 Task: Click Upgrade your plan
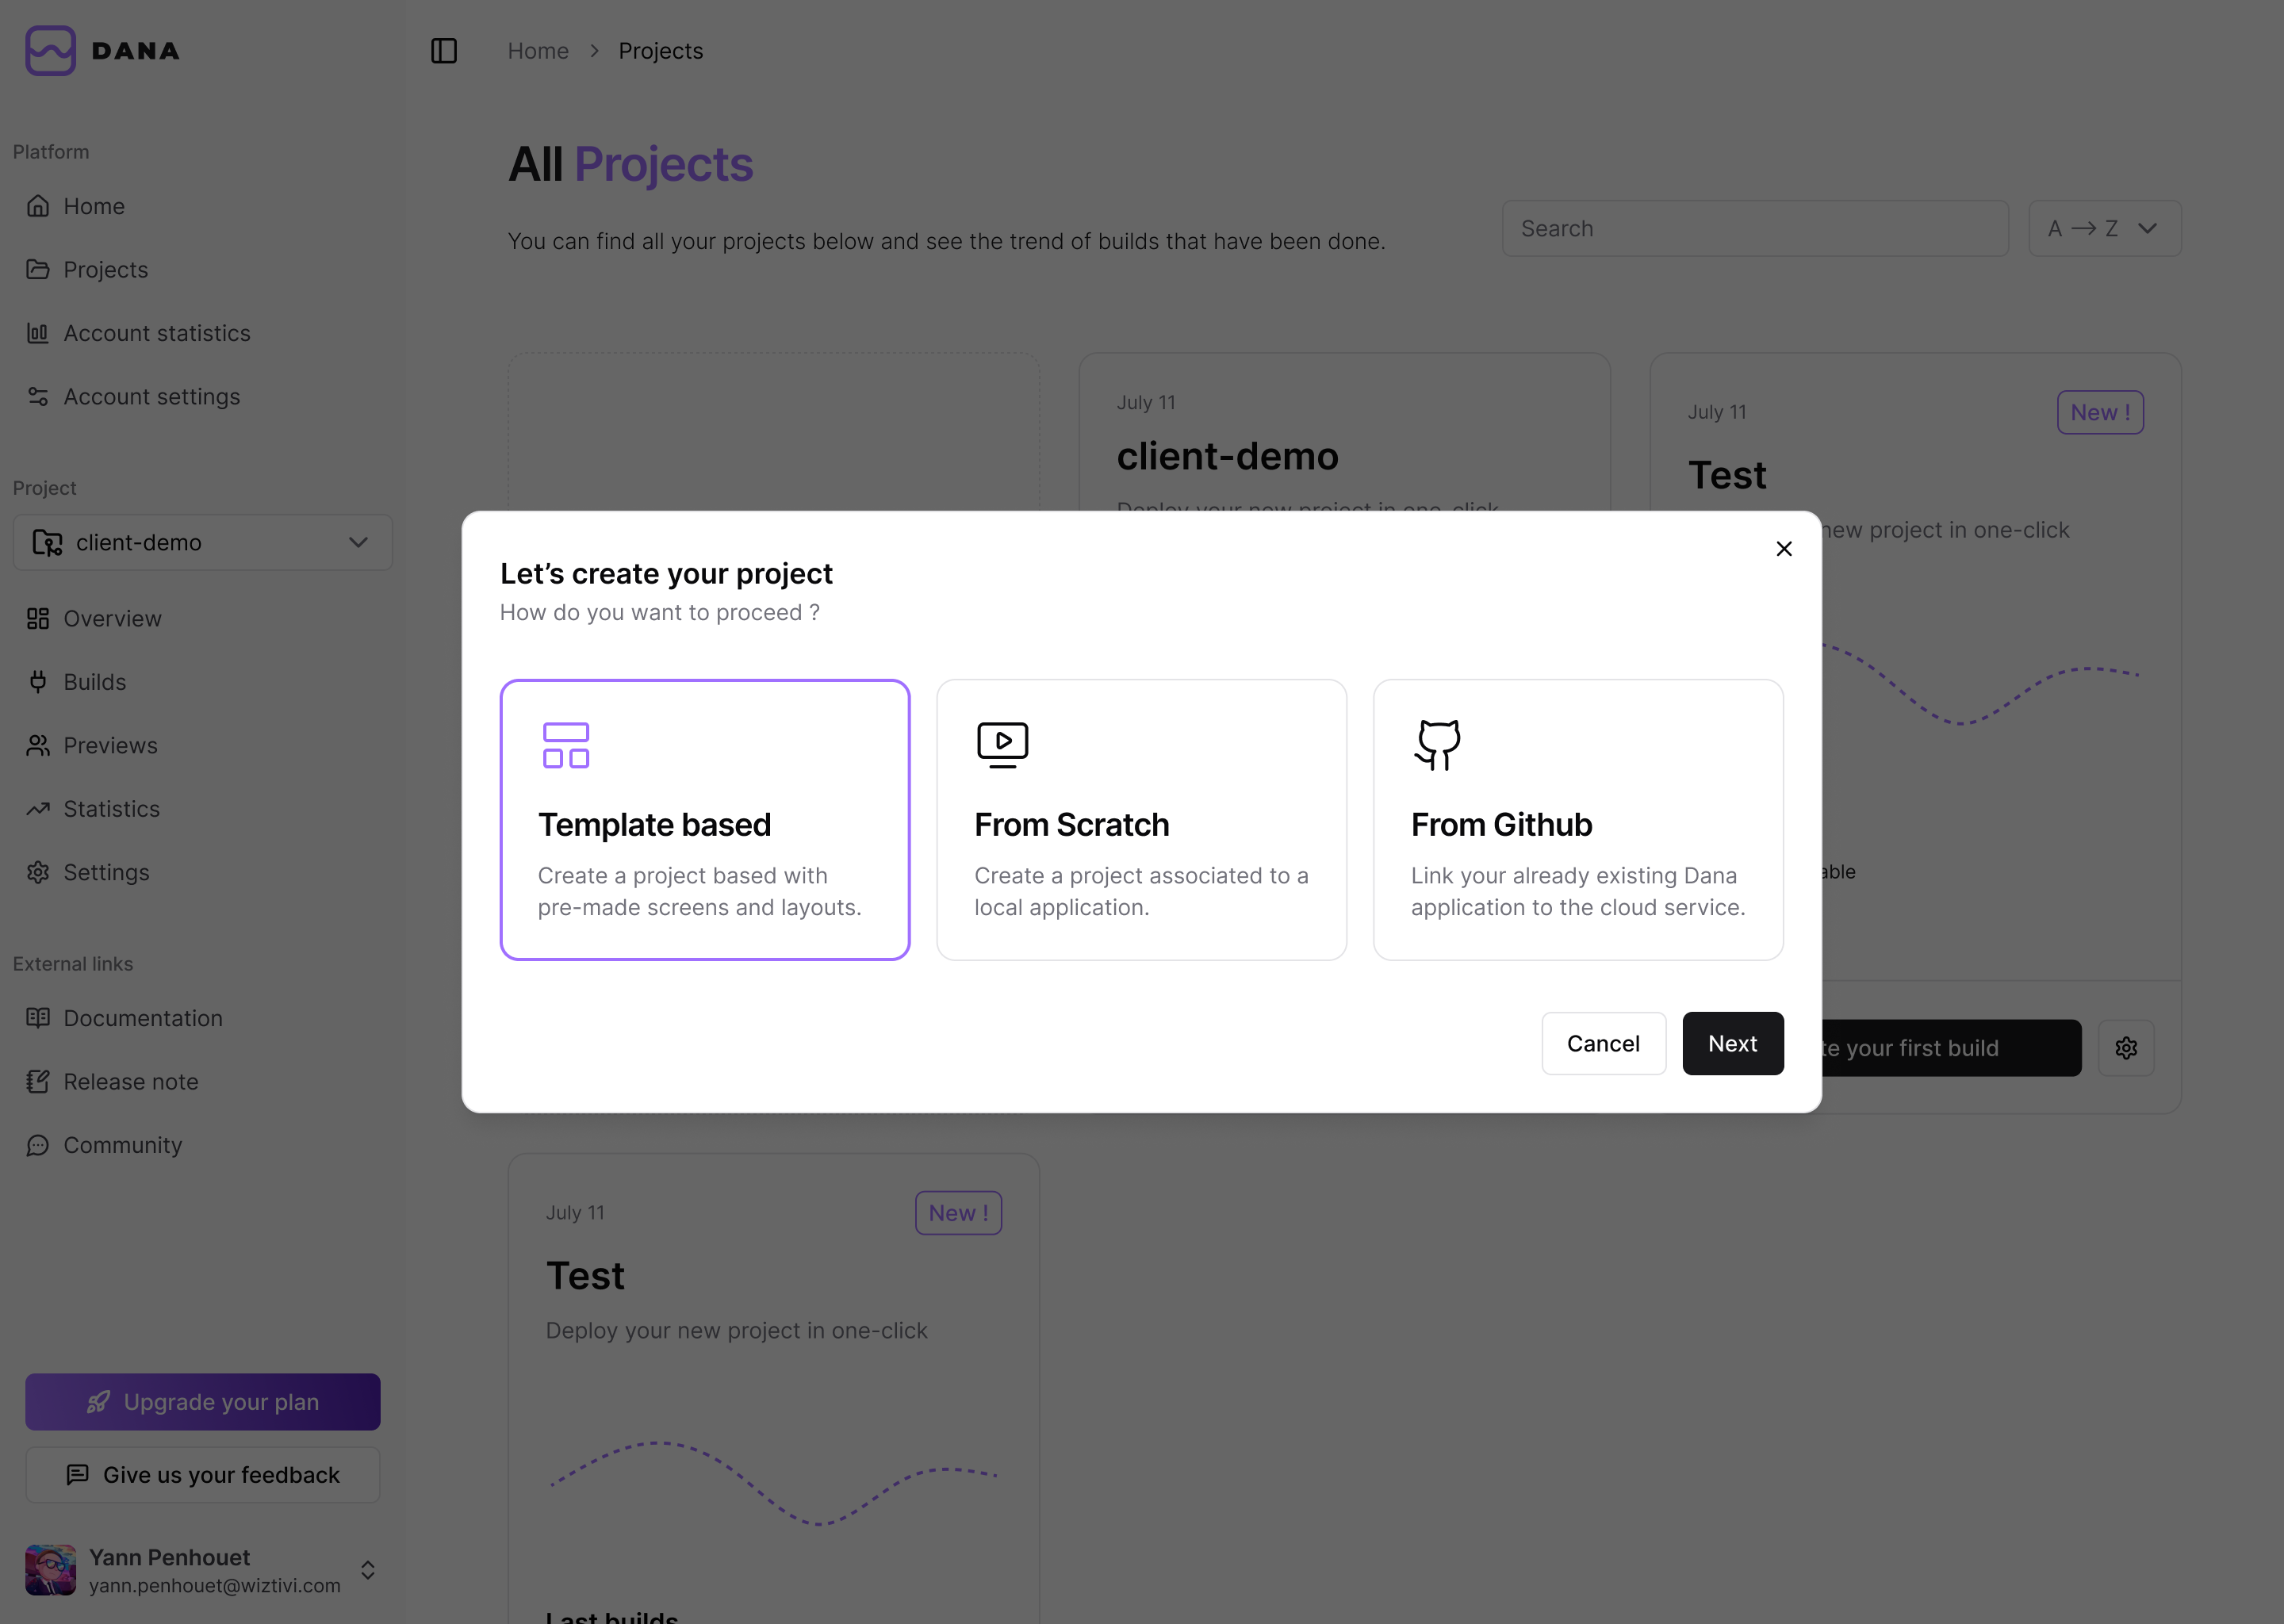coord(202,1401)
